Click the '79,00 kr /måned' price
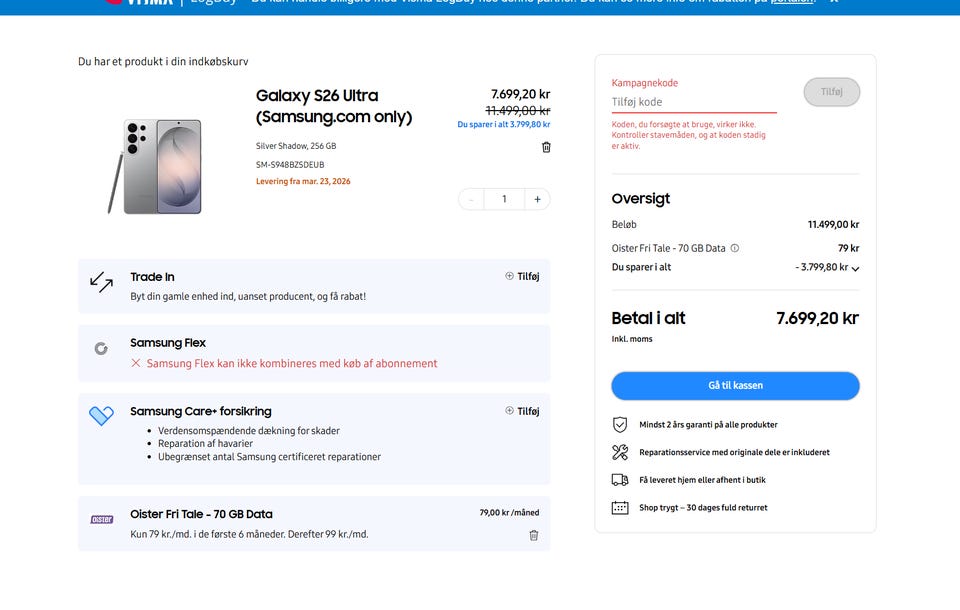Screen dimensions: 960x610 click(x=509, y=513)
